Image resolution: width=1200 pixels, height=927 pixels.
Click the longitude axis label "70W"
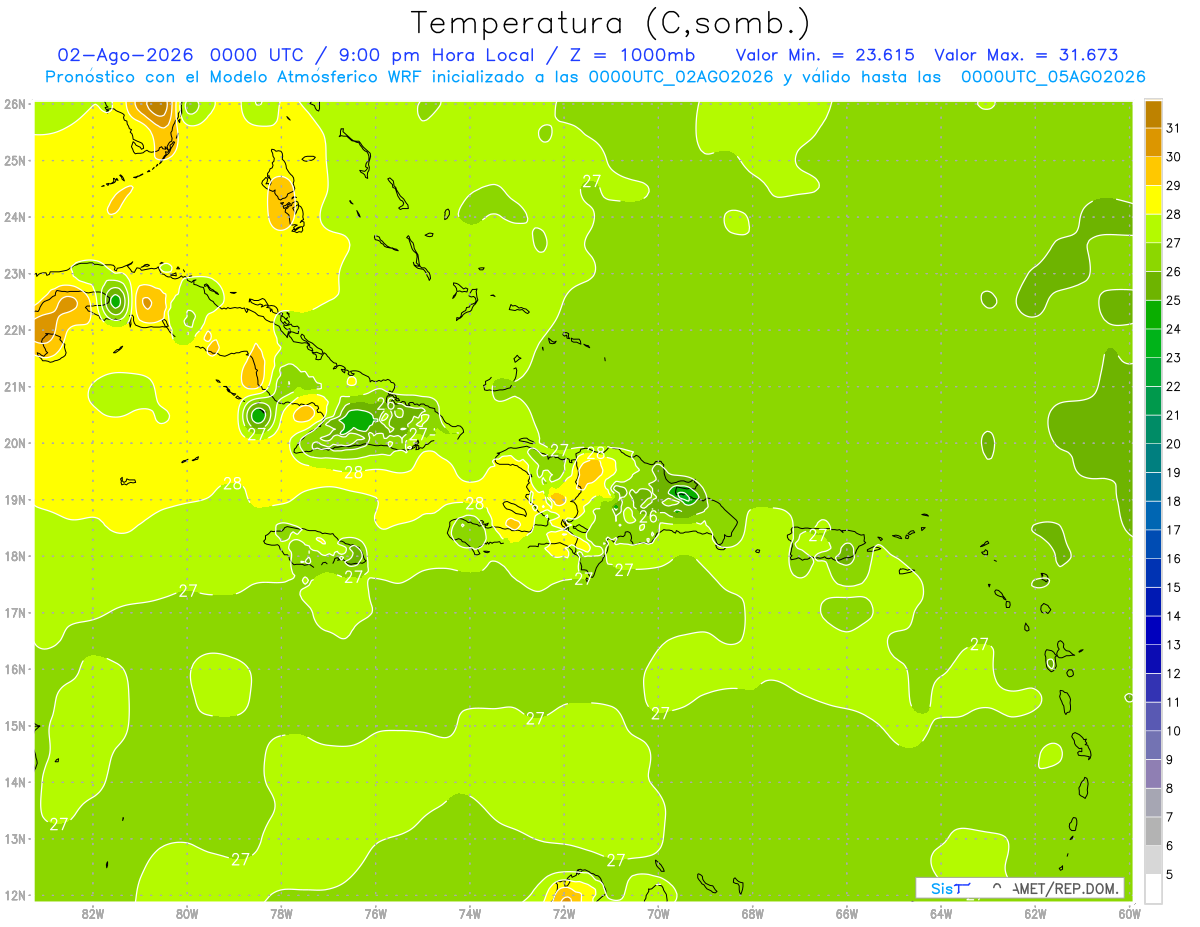tap(658, 913)
